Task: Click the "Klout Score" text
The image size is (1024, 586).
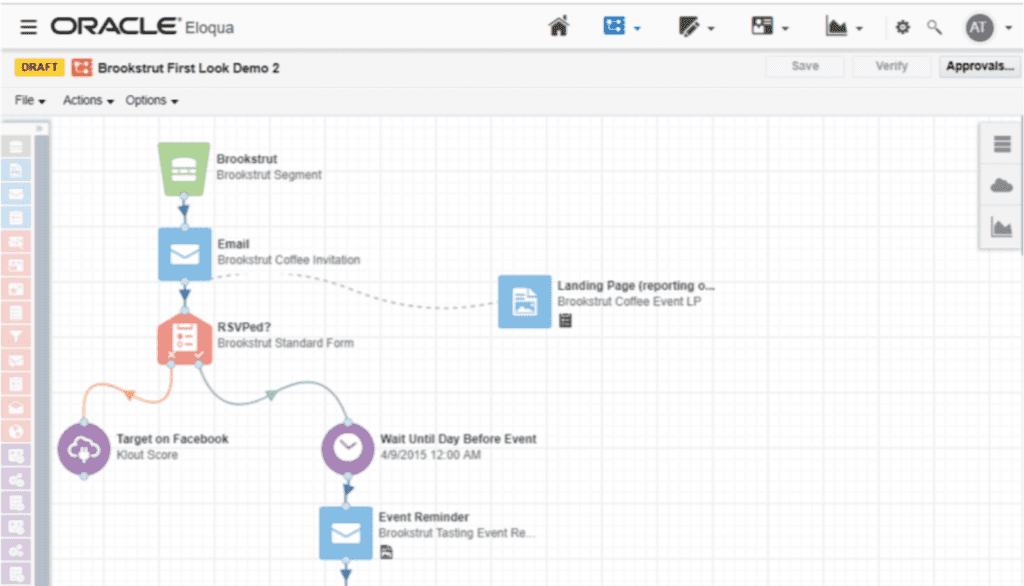Action: click(147, 455)
